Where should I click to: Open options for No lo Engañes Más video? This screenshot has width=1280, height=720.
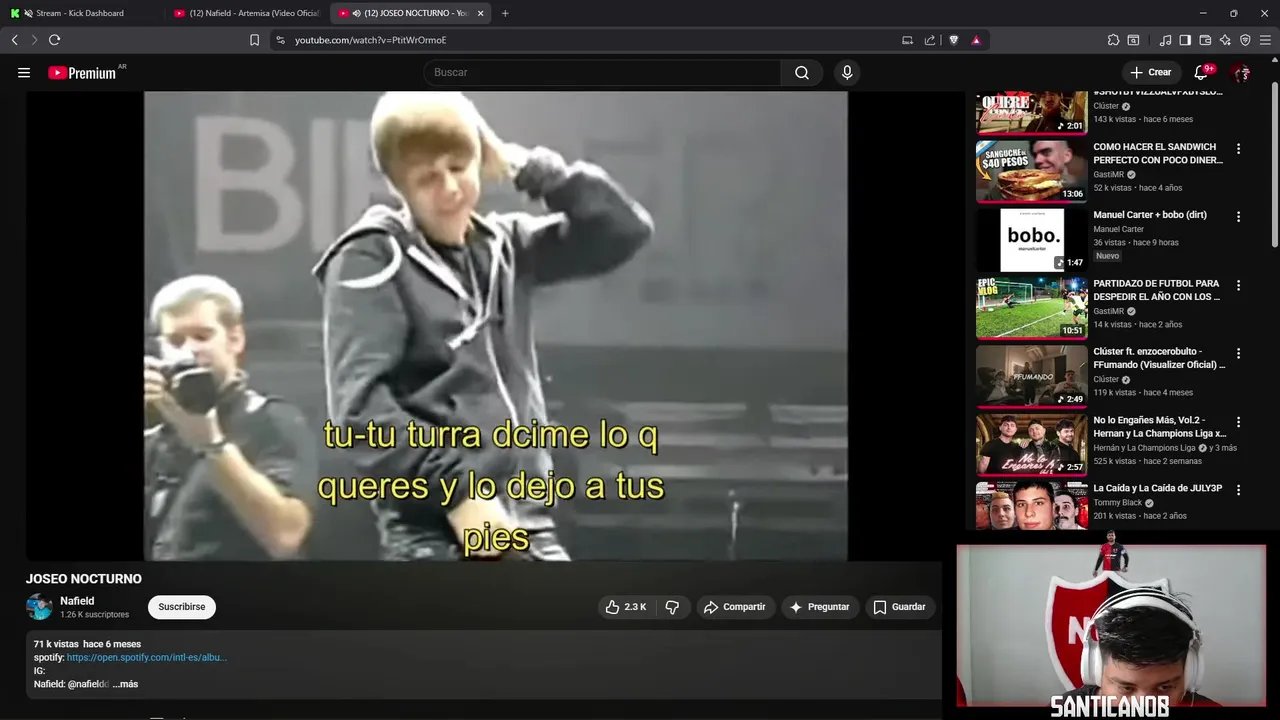tap(1238, 422)
